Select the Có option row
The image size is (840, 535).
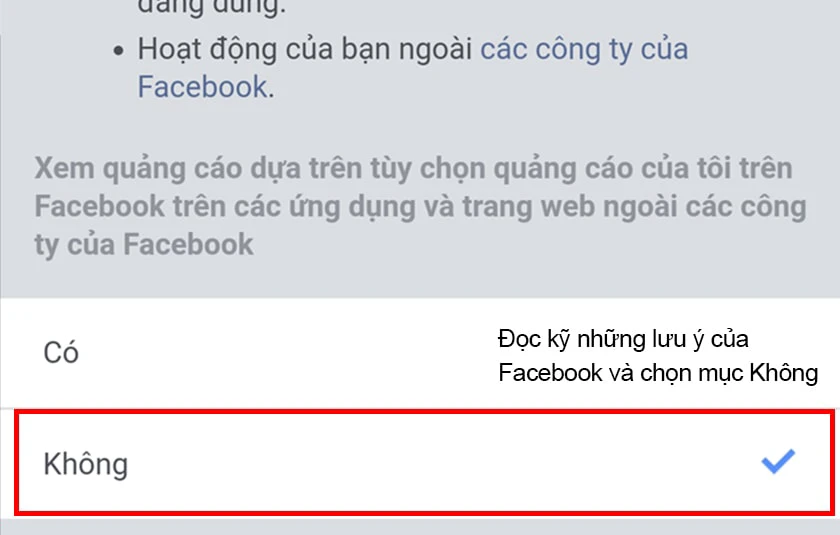click(420, 353)
